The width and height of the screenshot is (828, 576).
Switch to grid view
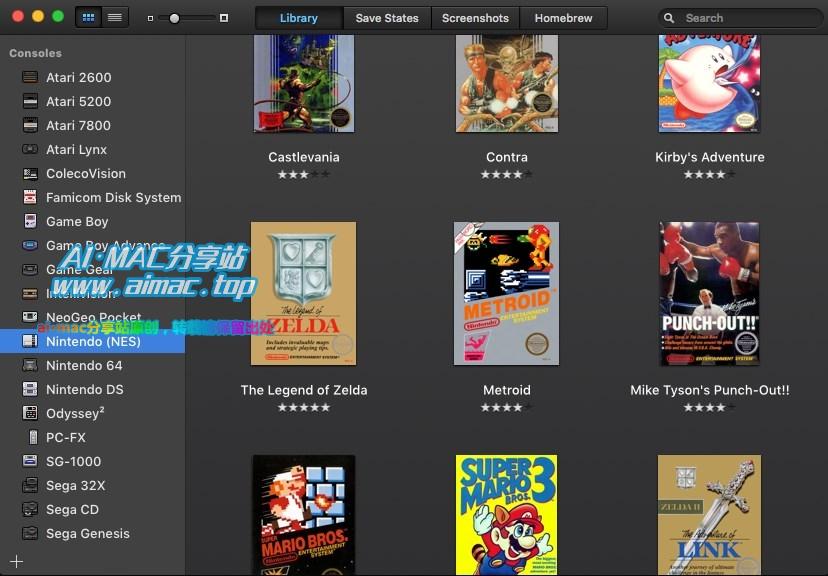tap(89, 17)
